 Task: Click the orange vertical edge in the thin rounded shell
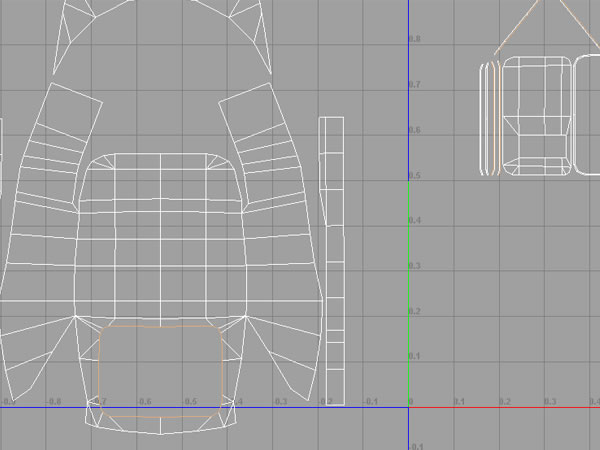coord(494,117)
